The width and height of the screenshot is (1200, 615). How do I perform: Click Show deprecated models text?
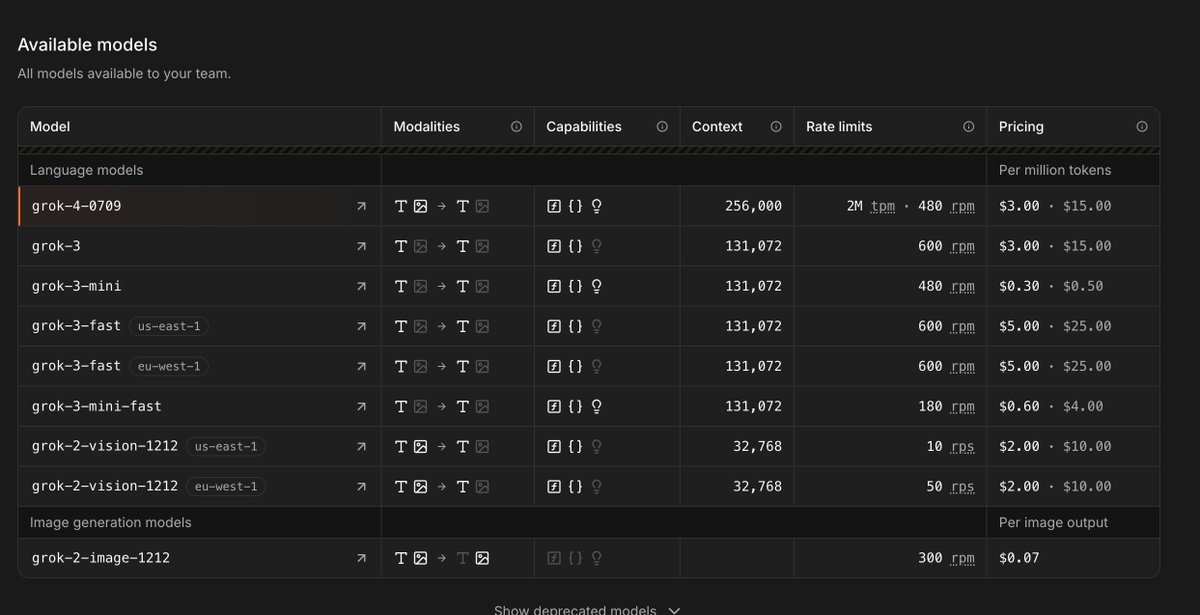coord(575,610)
